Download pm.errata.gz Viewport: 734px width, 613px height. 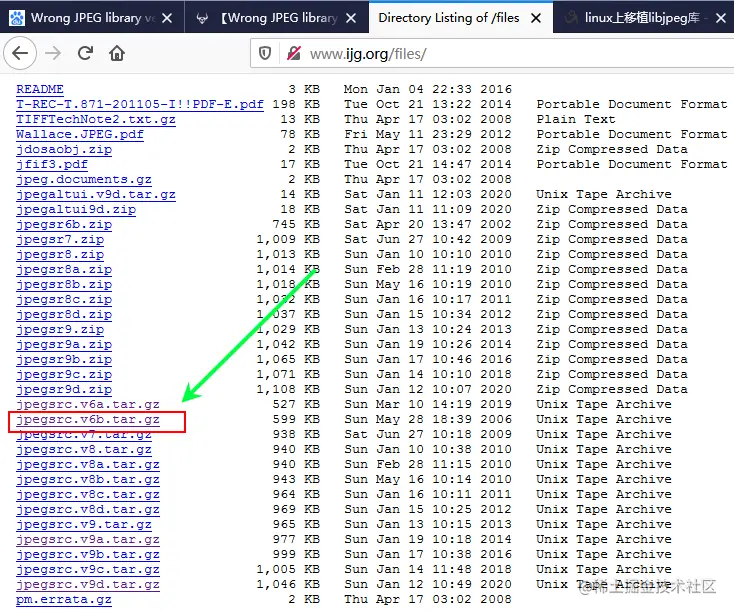coord(64,599)
